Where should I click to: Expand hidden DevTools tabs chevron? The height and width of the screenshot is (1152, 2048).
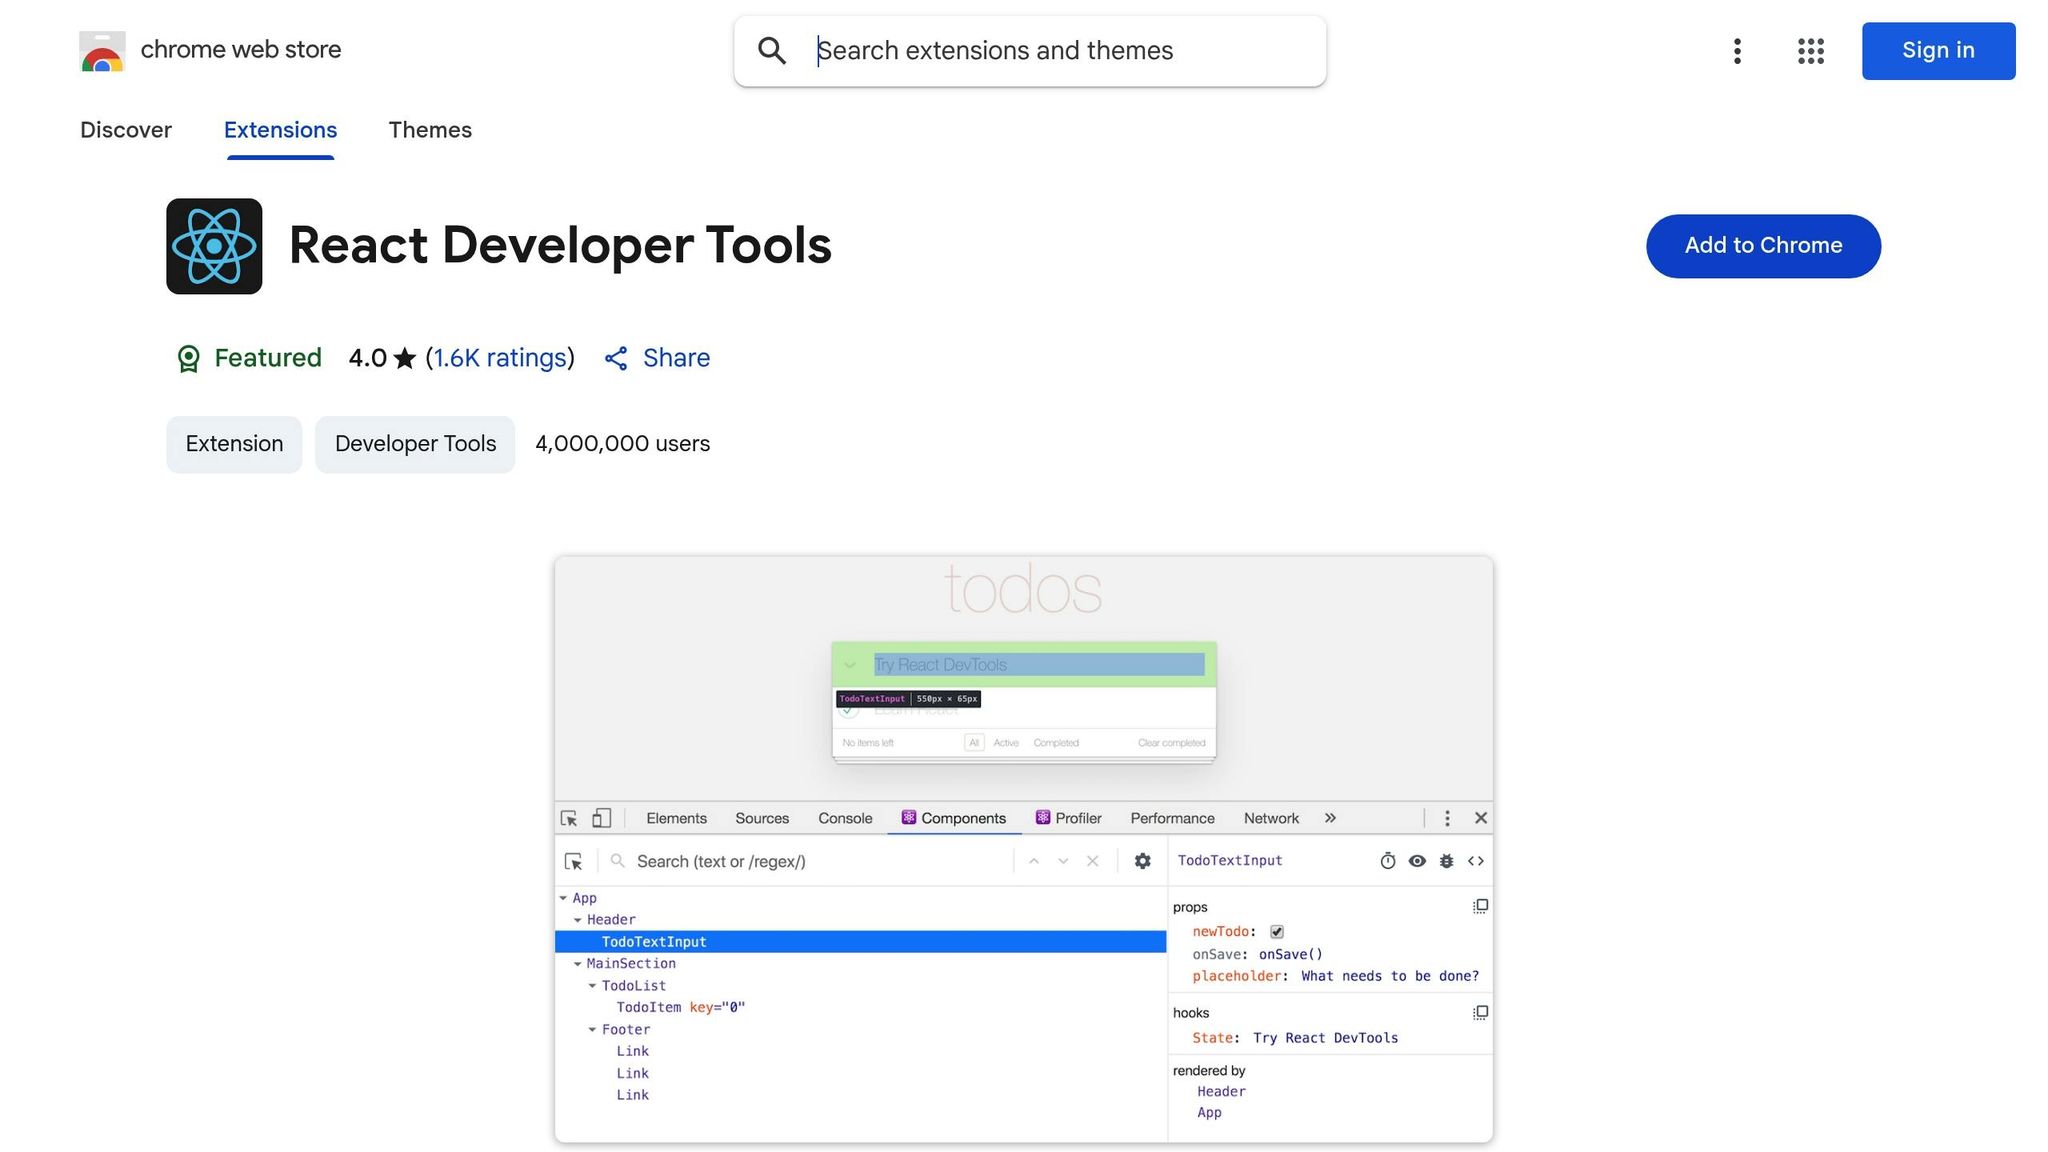coord(1330,818)
